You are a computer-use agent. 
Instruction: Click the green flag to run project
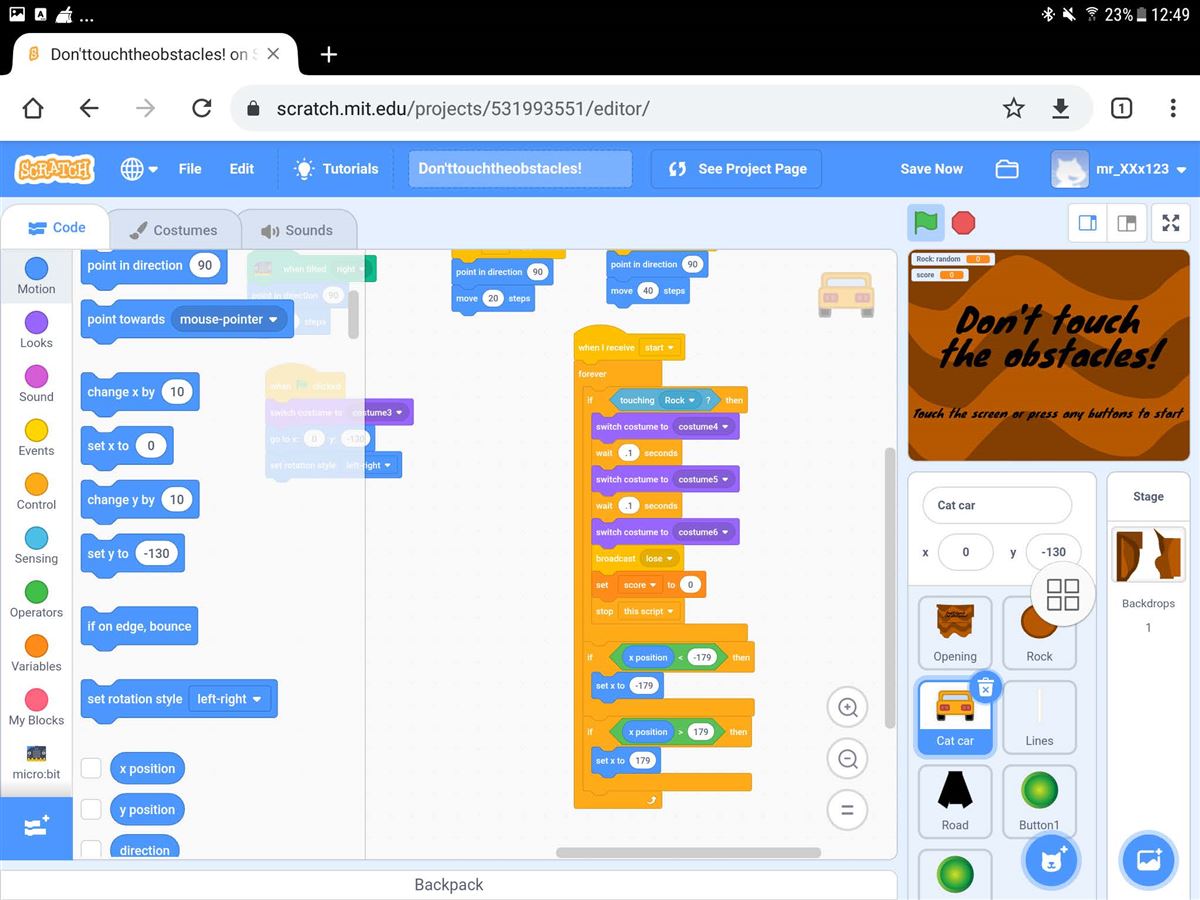tap(926, 222)
